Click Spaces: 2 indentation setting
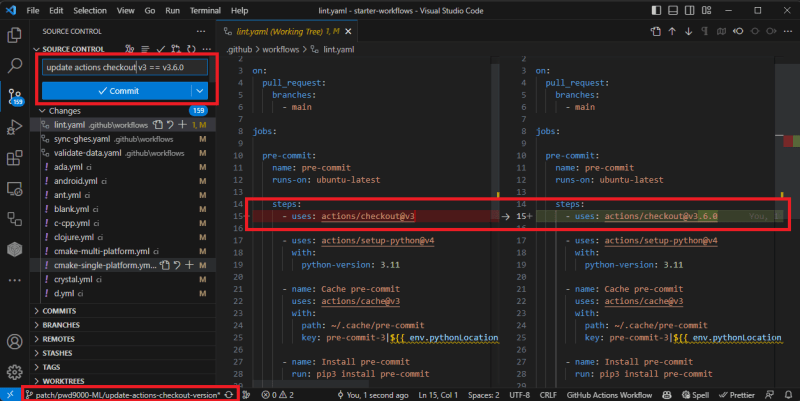The height and width of the screenshot is (401, 800). 483,395
